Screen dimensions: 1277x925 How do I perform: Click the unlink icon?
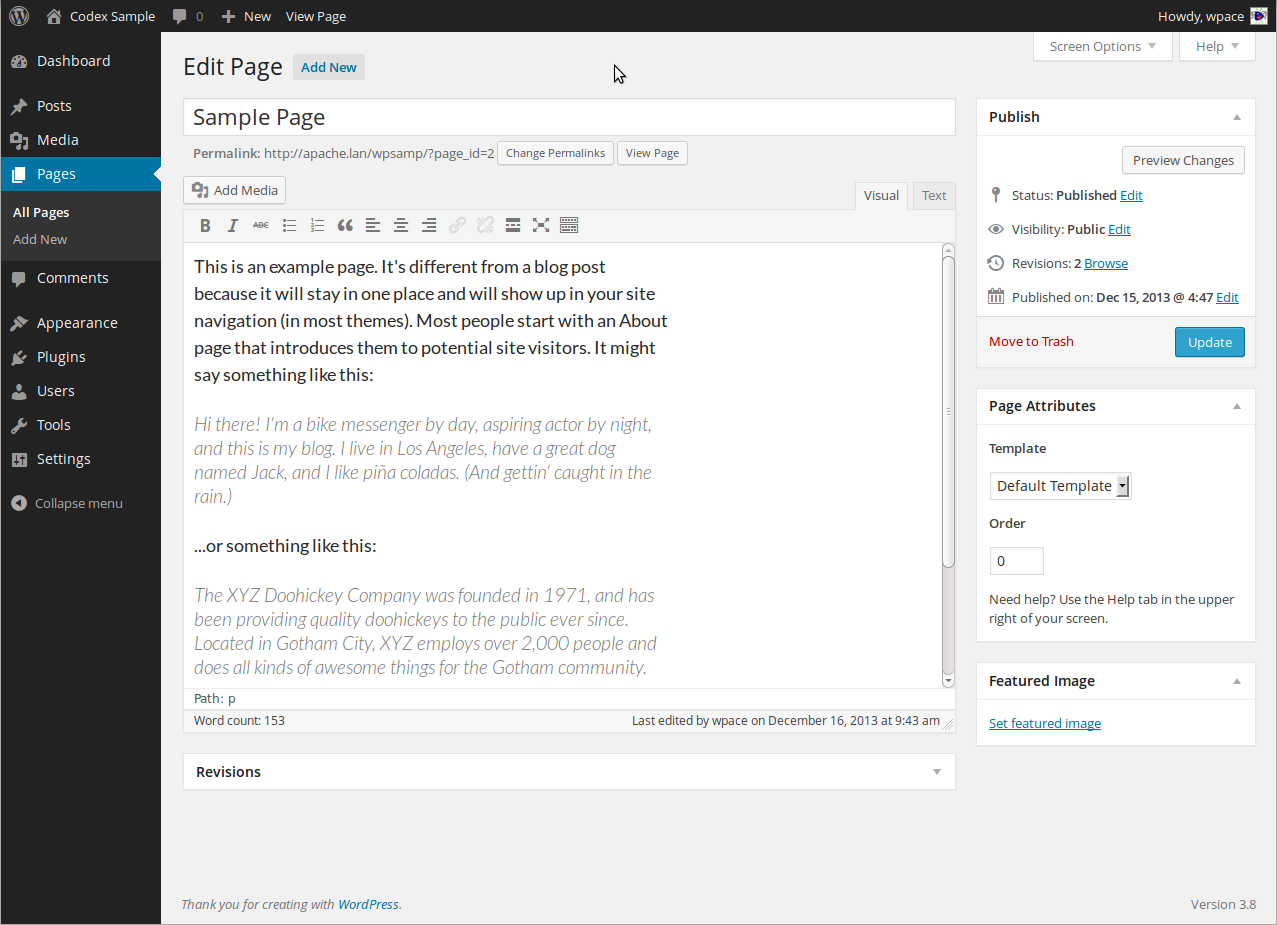(x=485, y=226)
